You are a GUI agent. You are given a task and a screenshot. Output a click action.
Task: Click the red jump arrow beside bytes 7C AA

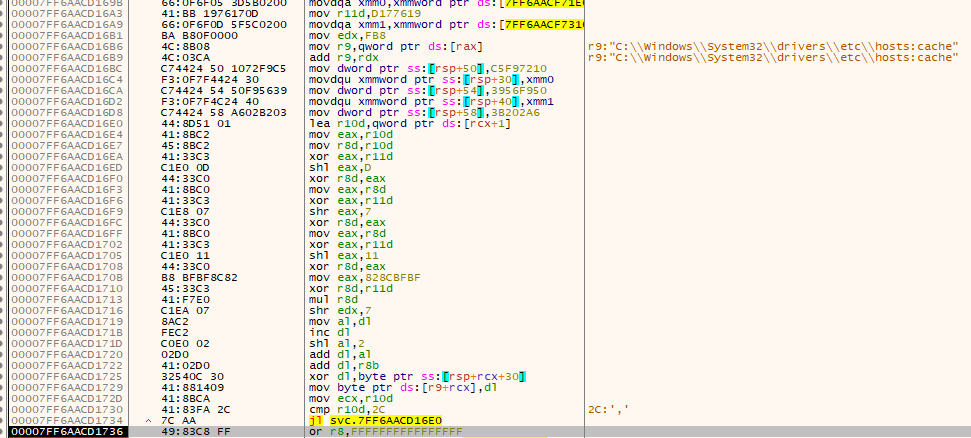[148, 421]
